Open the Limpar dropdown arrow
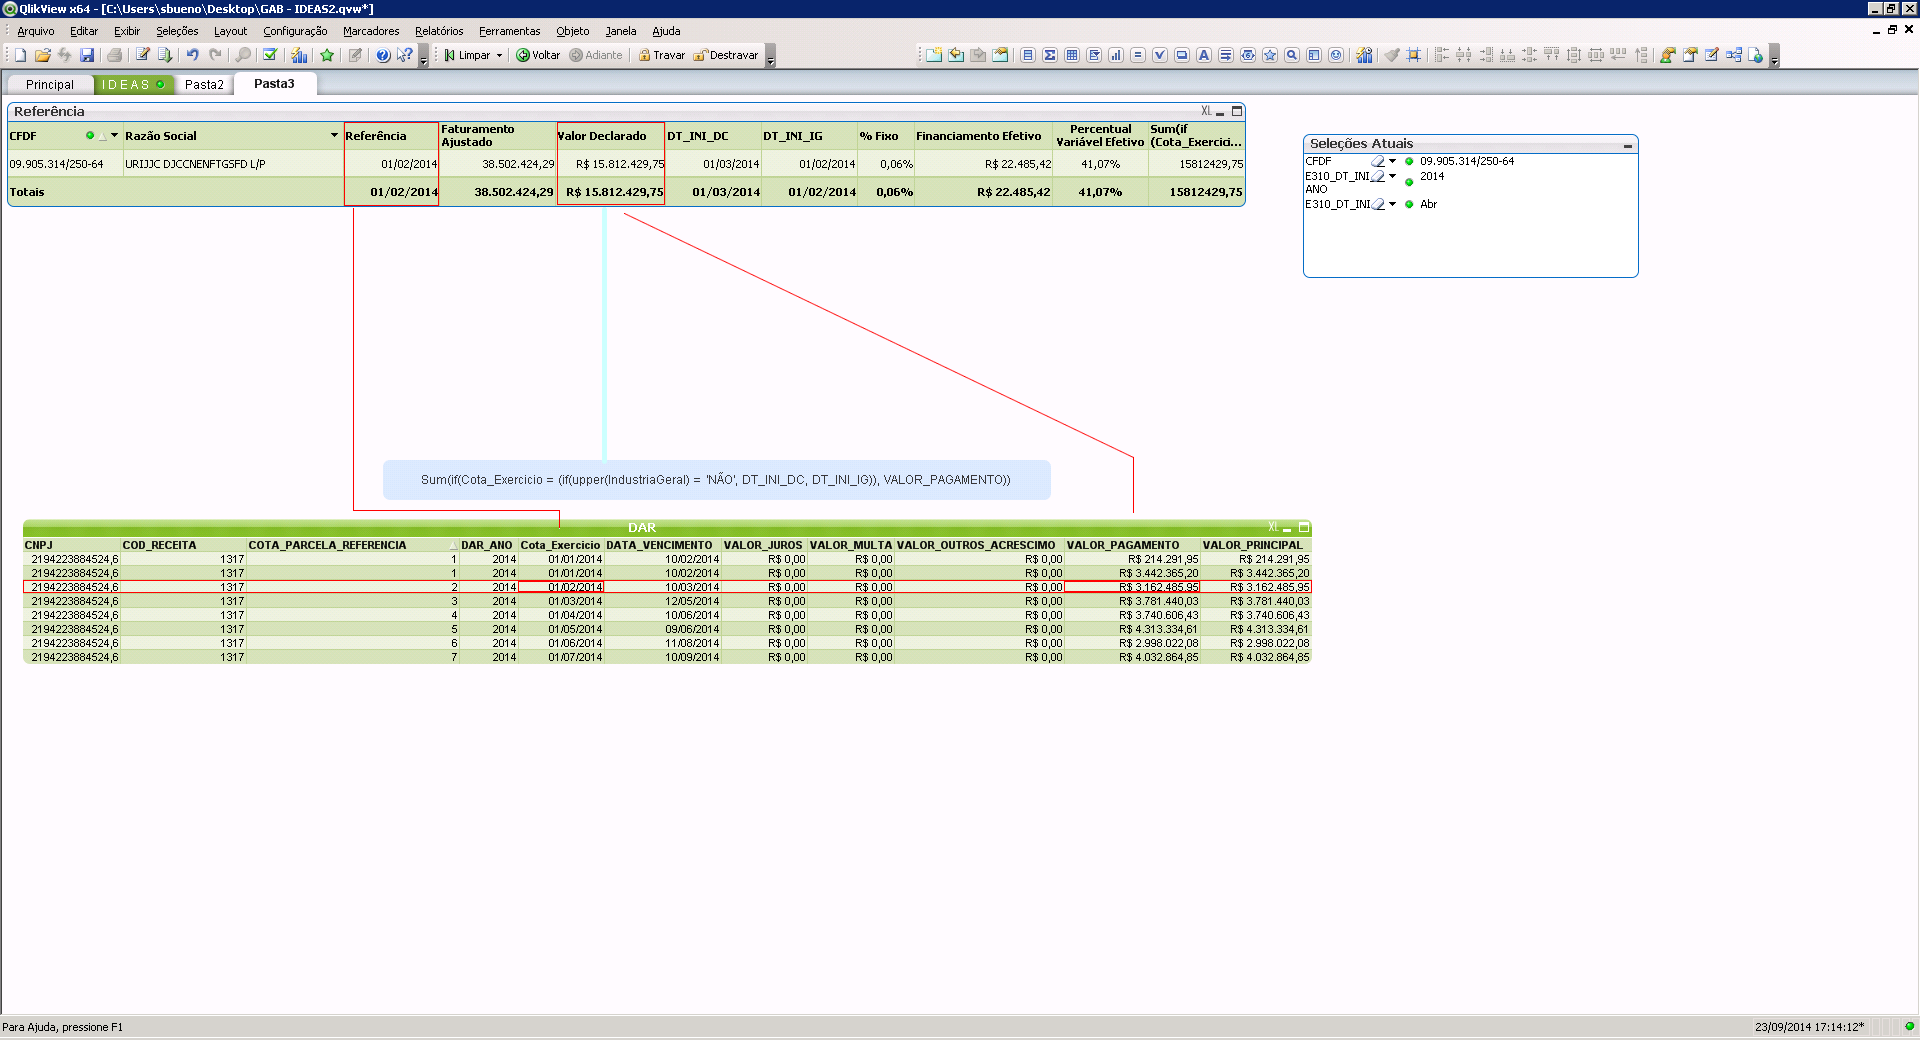 click(x=500, y=55)
